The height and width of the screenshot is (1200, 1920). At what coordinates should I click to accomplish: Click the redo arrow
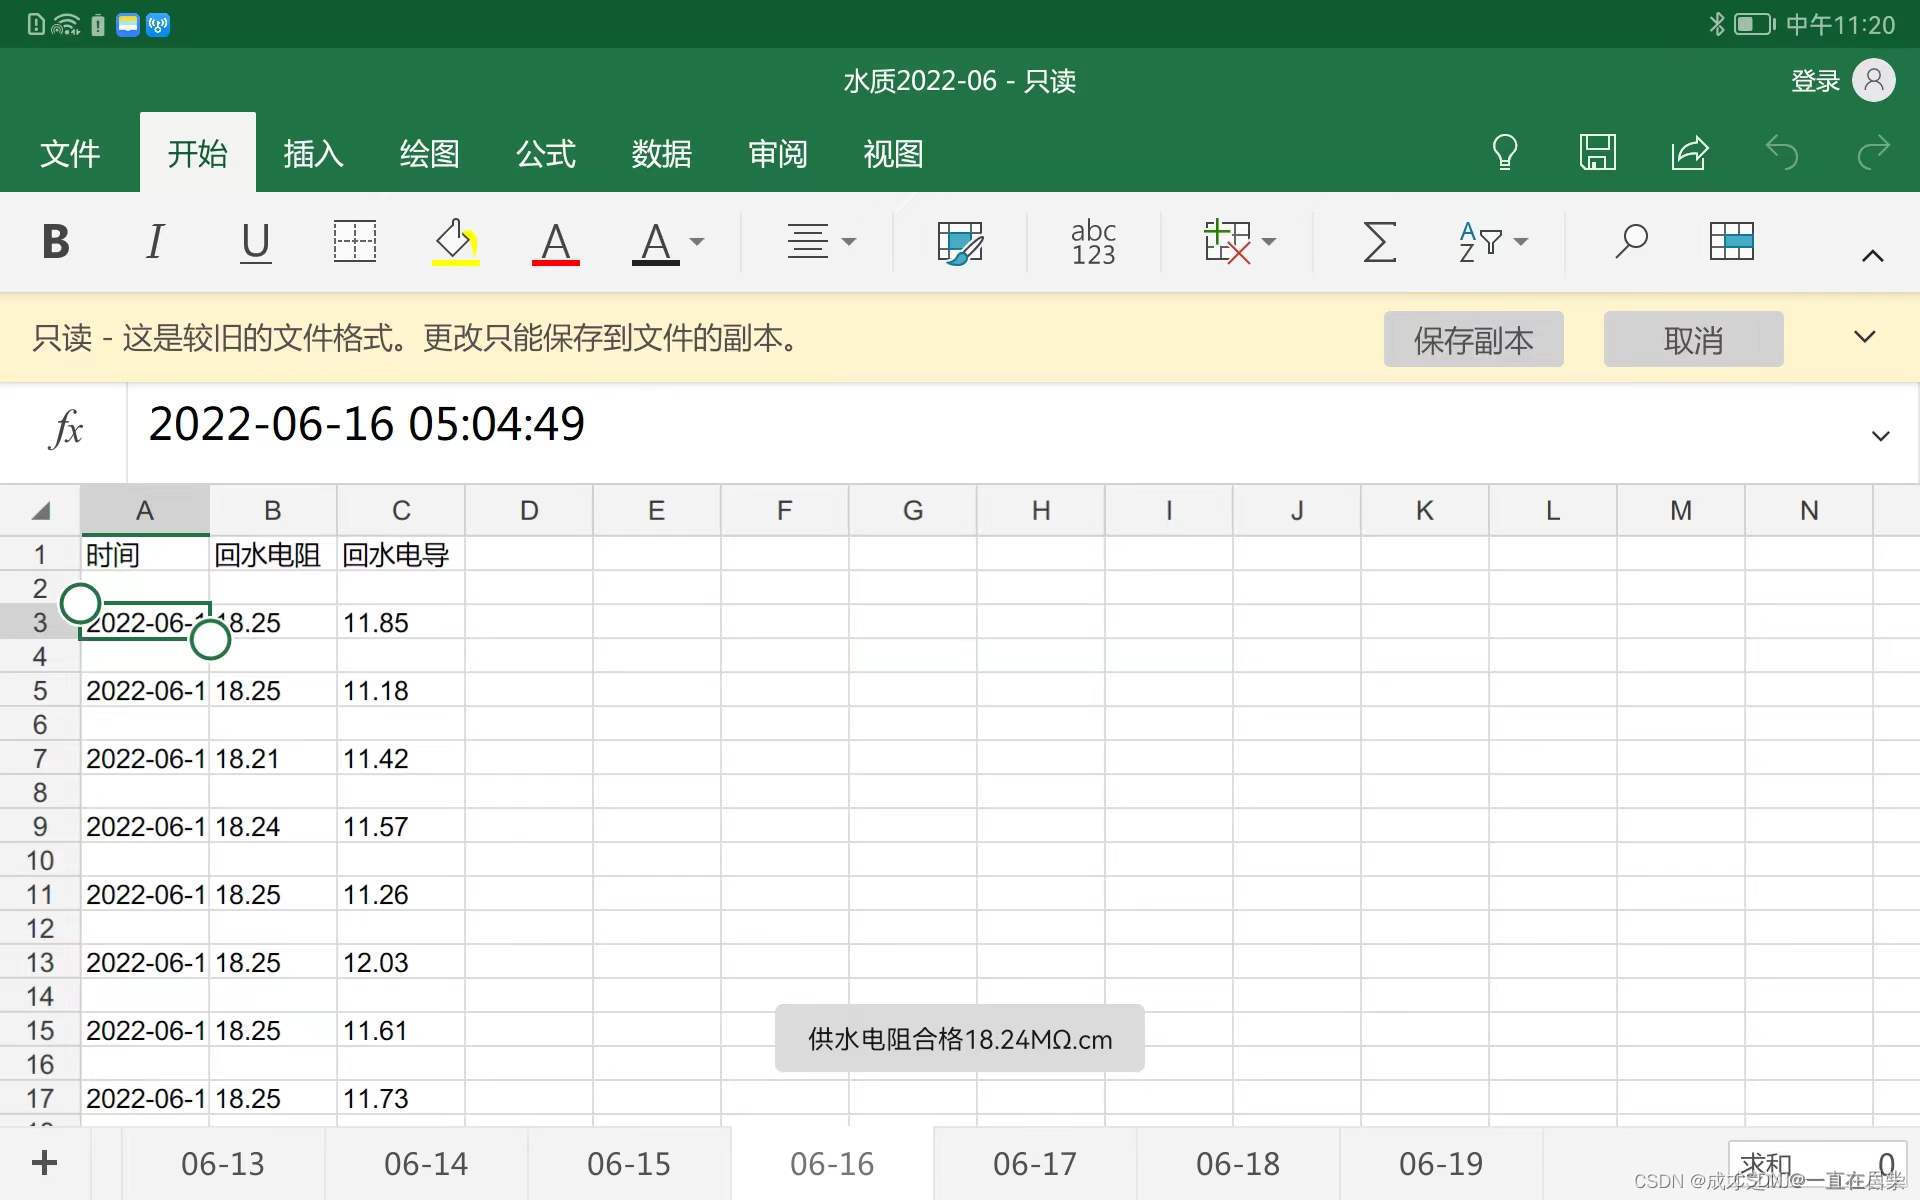[1873, 153]
